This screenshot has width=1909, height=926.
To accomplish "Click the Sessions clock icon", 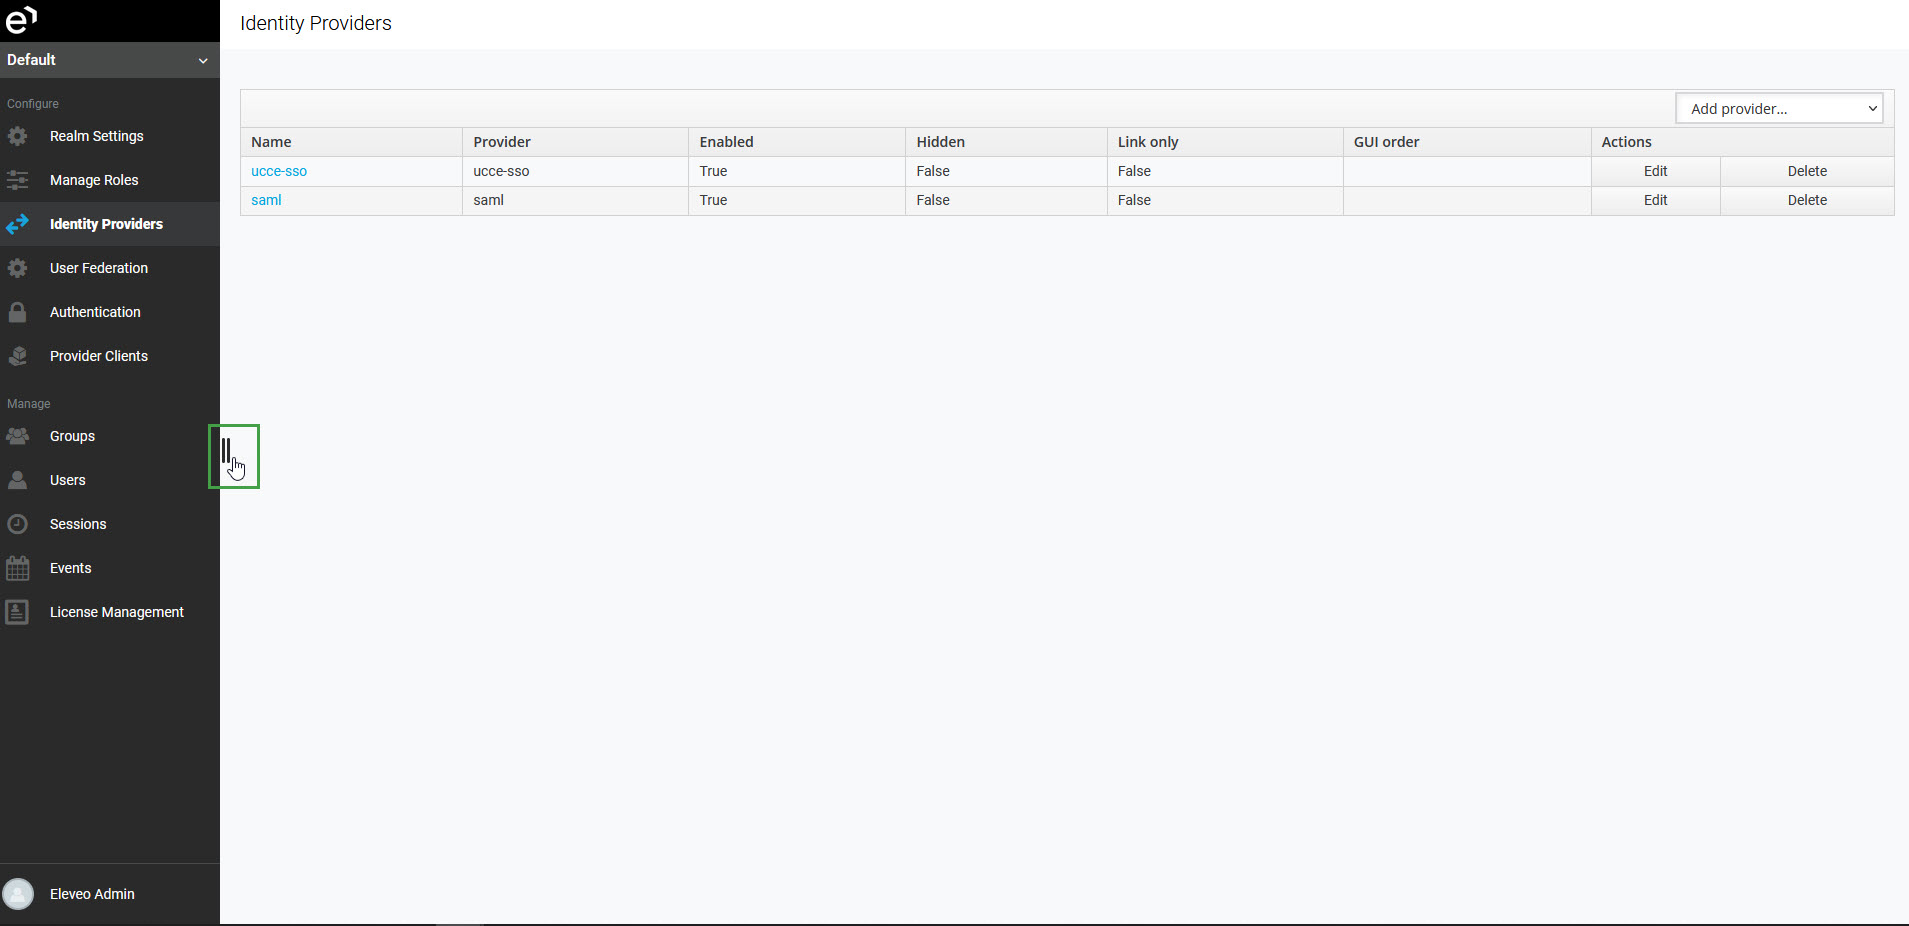I will point(18,524).
